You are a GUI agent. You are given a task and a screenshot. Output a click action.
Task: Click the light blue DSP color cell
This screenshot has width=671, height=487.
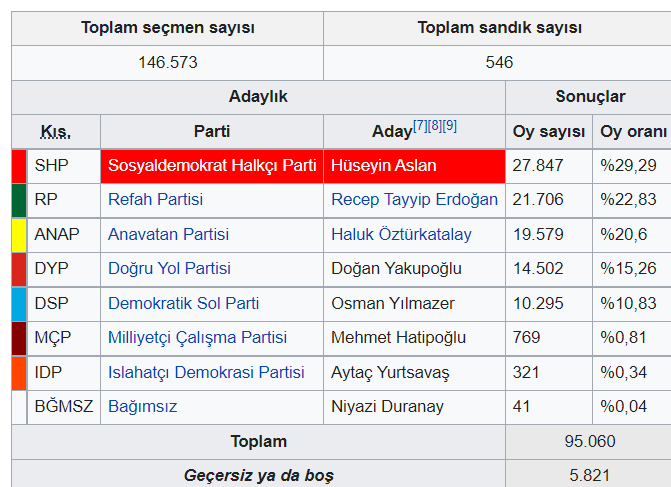click(x=18, y=303)
